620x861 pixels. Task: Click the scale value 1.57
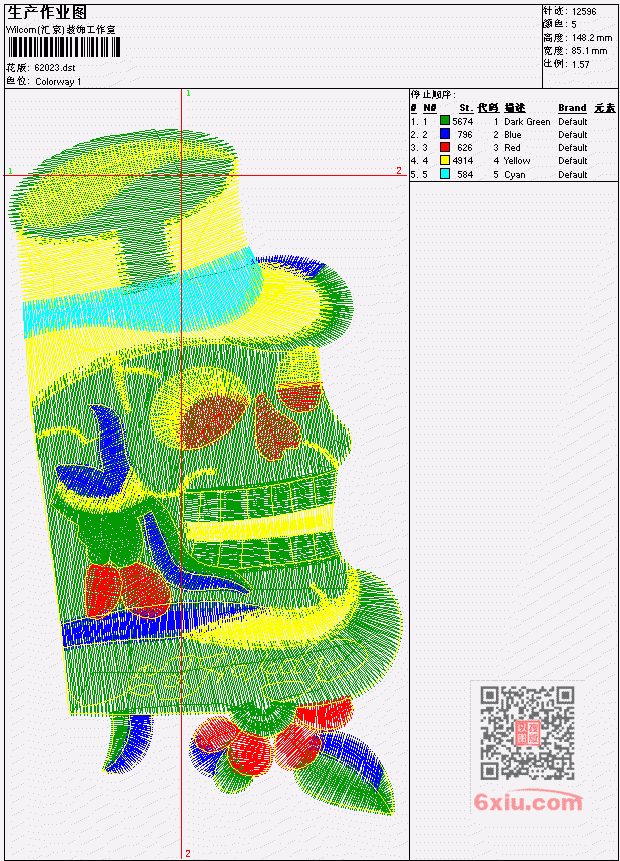point(580,64)
